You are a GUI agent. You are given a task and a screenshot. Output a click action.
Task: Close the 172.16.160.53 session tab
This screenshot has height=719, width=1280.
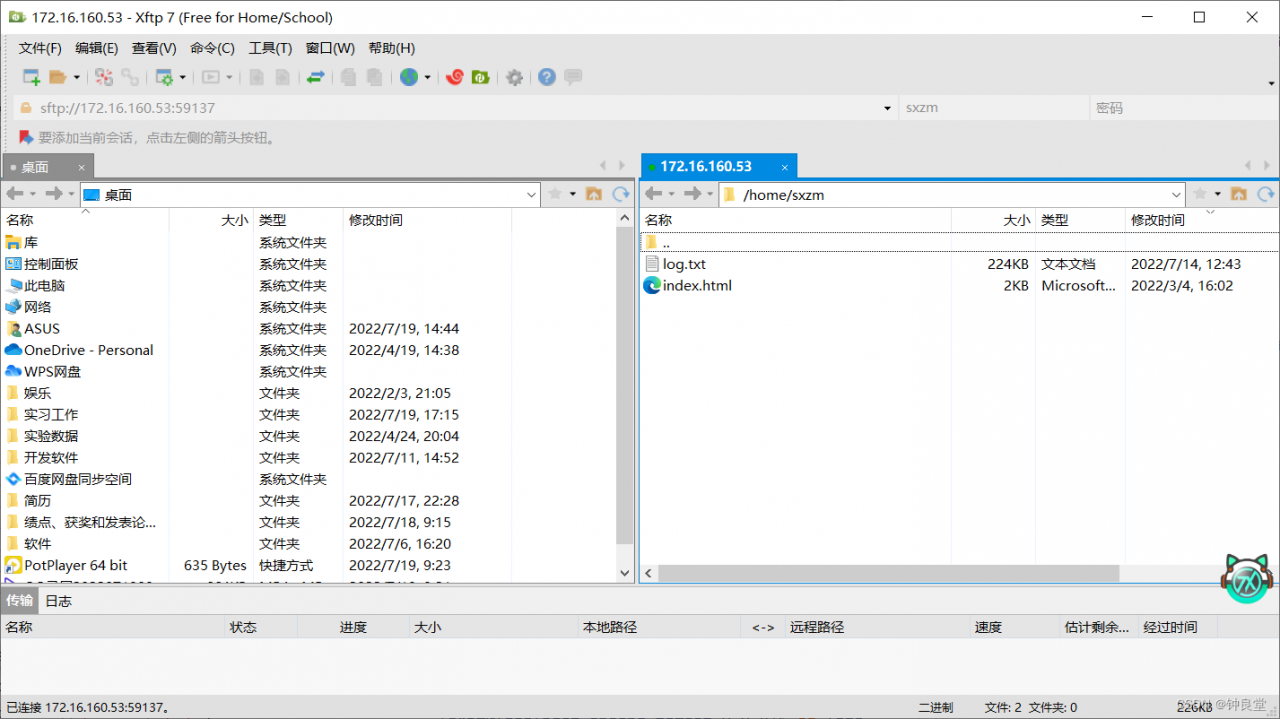tap(785, 167)
